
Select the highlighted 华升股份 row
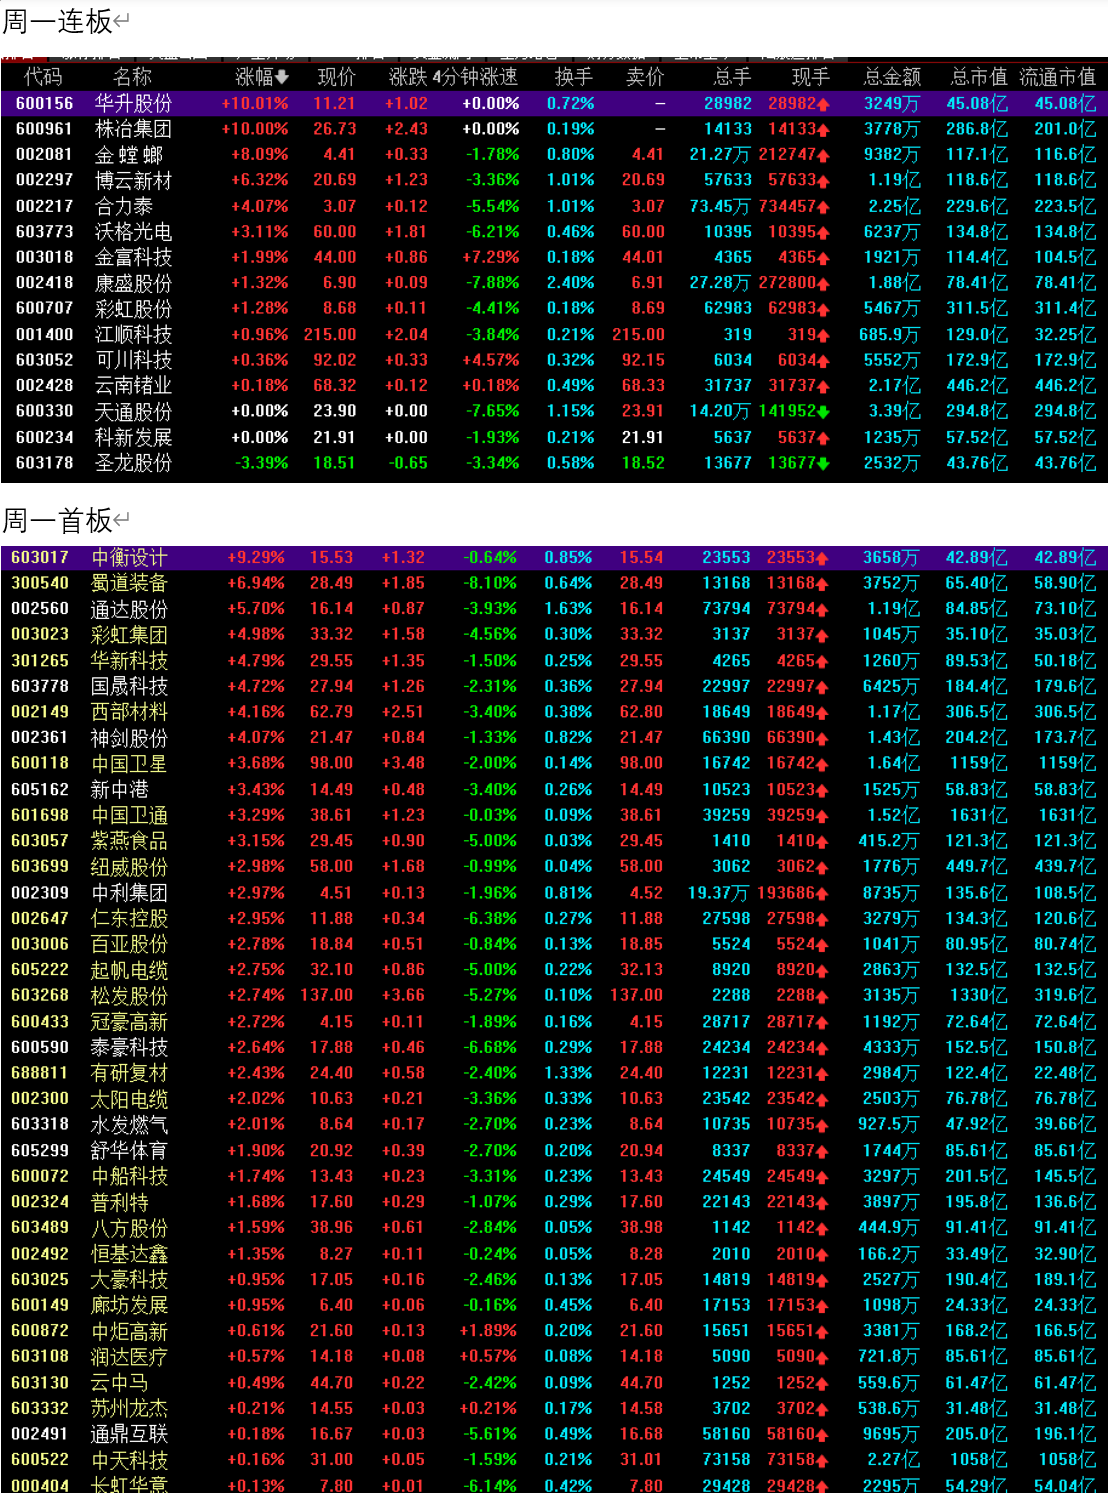tap(554, 103)
